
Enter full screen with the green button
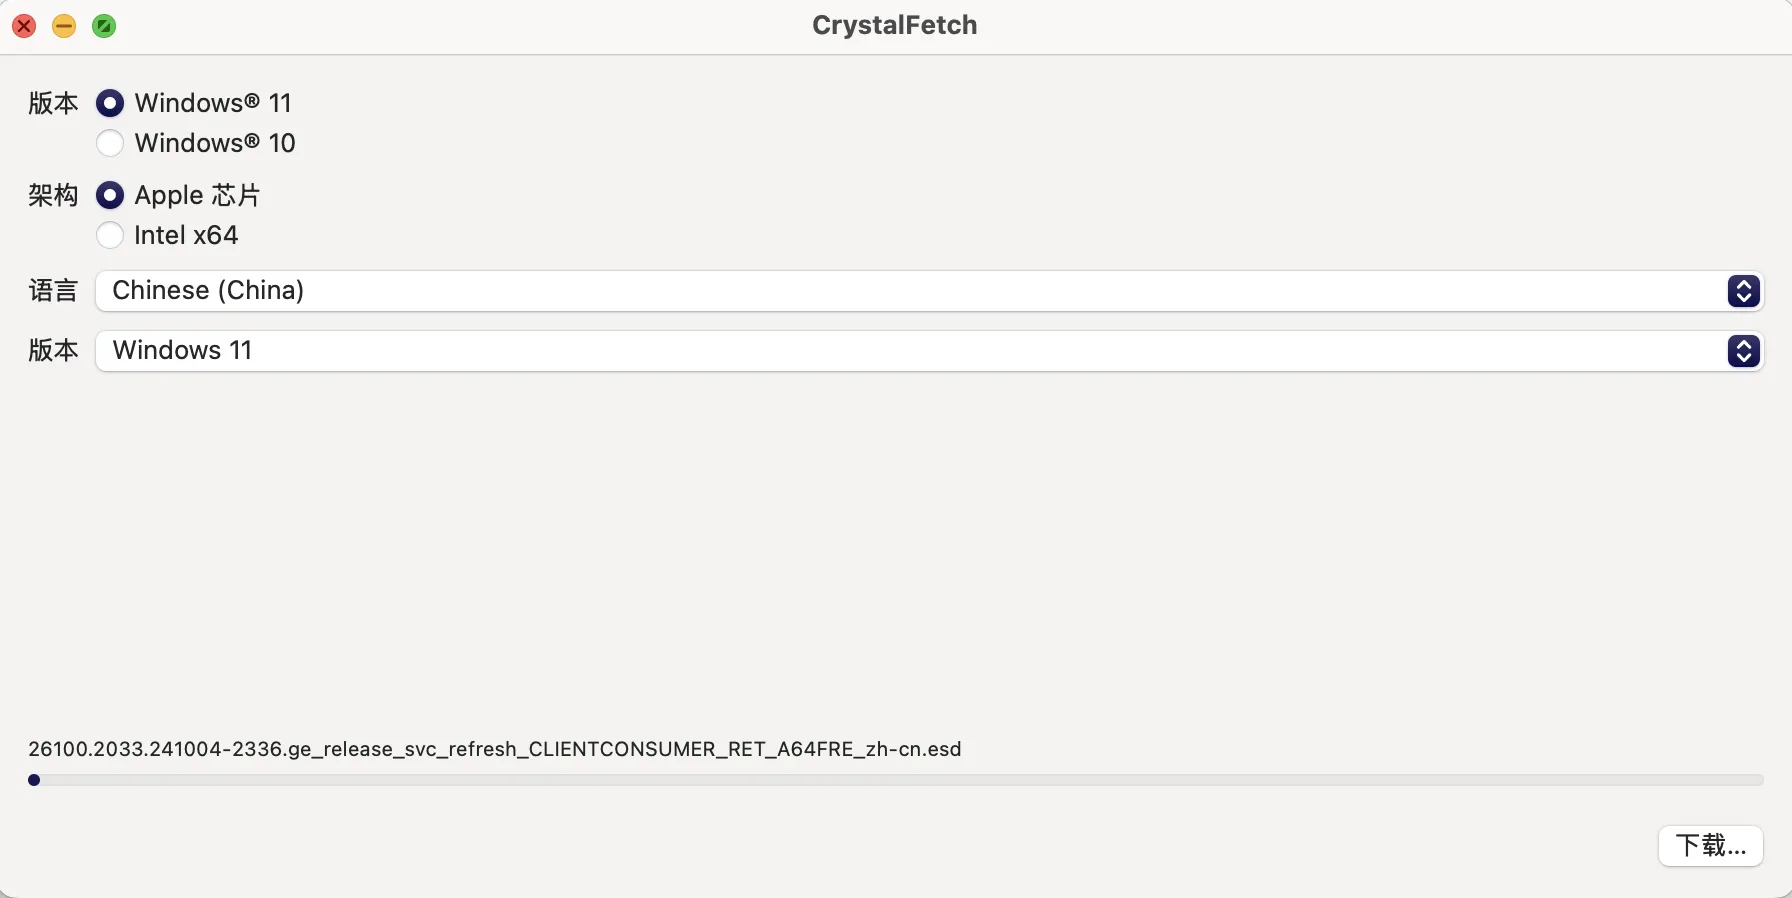point(104,26)
